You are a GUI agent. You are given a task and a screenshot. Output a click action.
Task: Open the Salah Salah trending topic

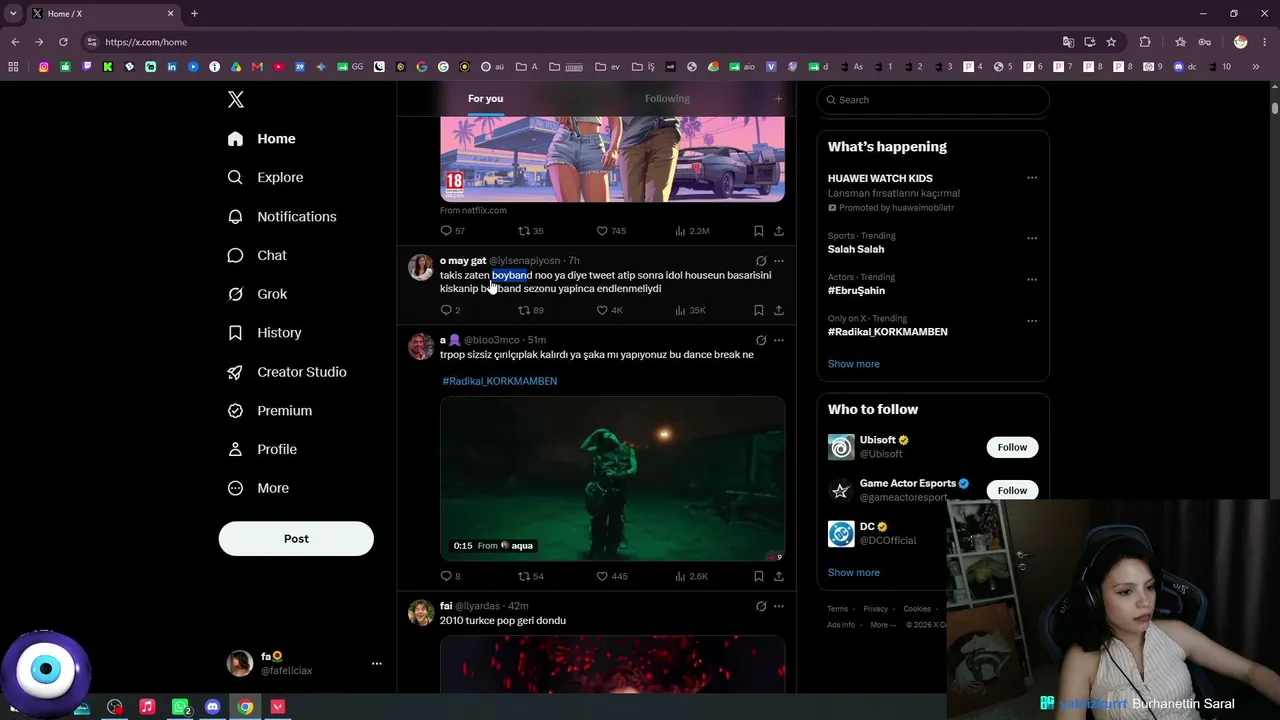click(856, 249)
